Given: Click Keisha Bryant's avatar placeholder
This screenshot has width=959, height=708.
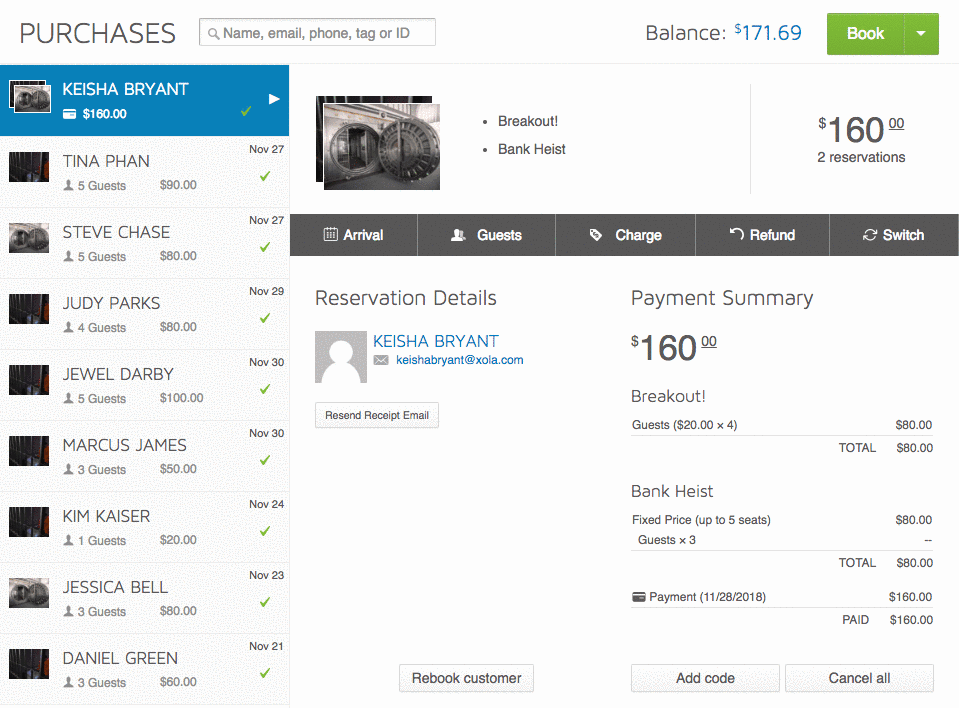Looking at the screenshot, I should pos(341,357).
